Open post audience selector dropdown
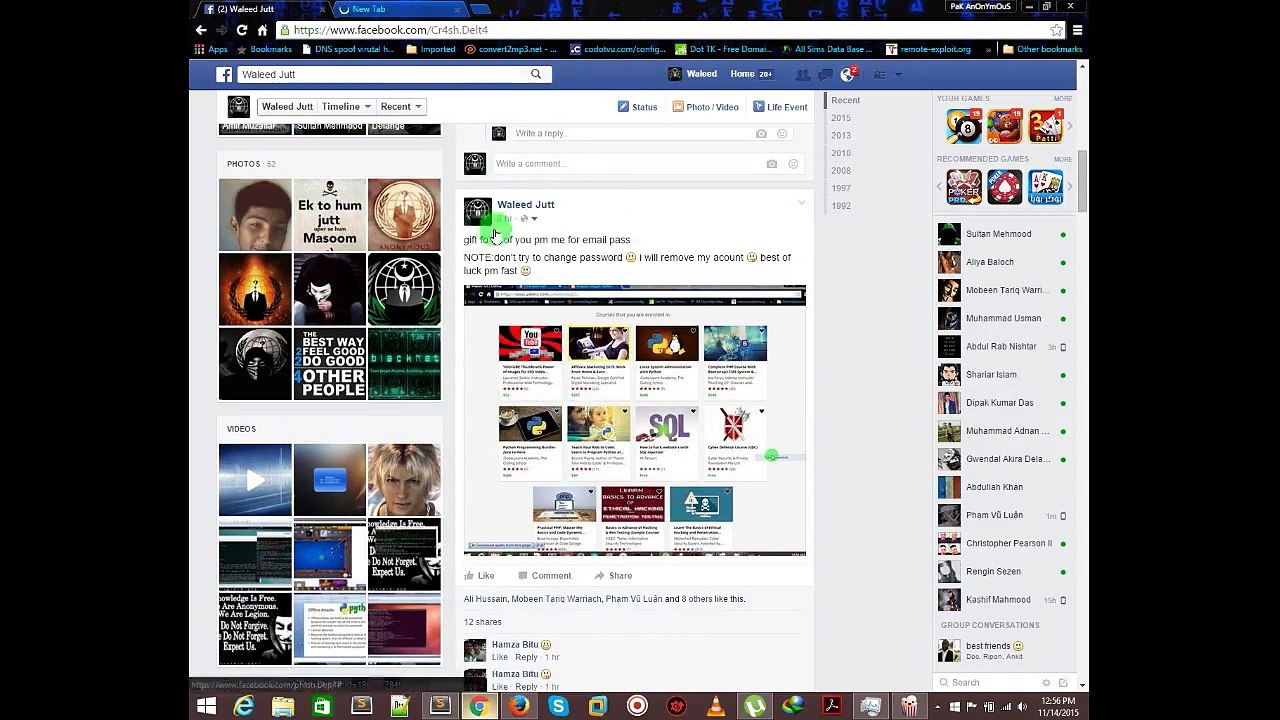The height and width of the screenshot is (720, 1280). click(529, 219)
